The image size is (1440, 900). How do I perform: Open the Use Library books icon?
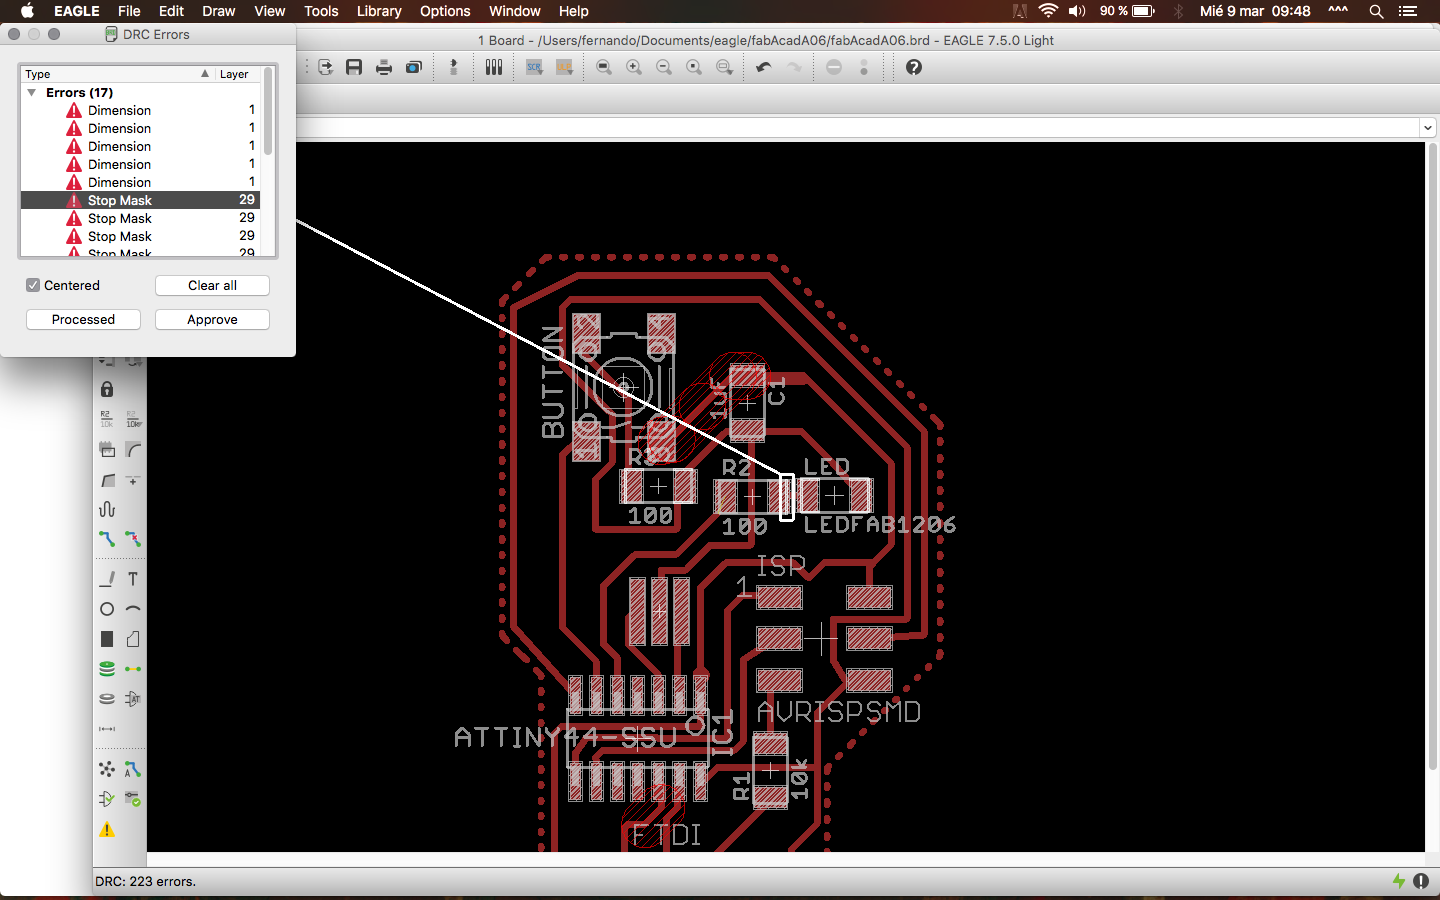click(x=494, y=67)
